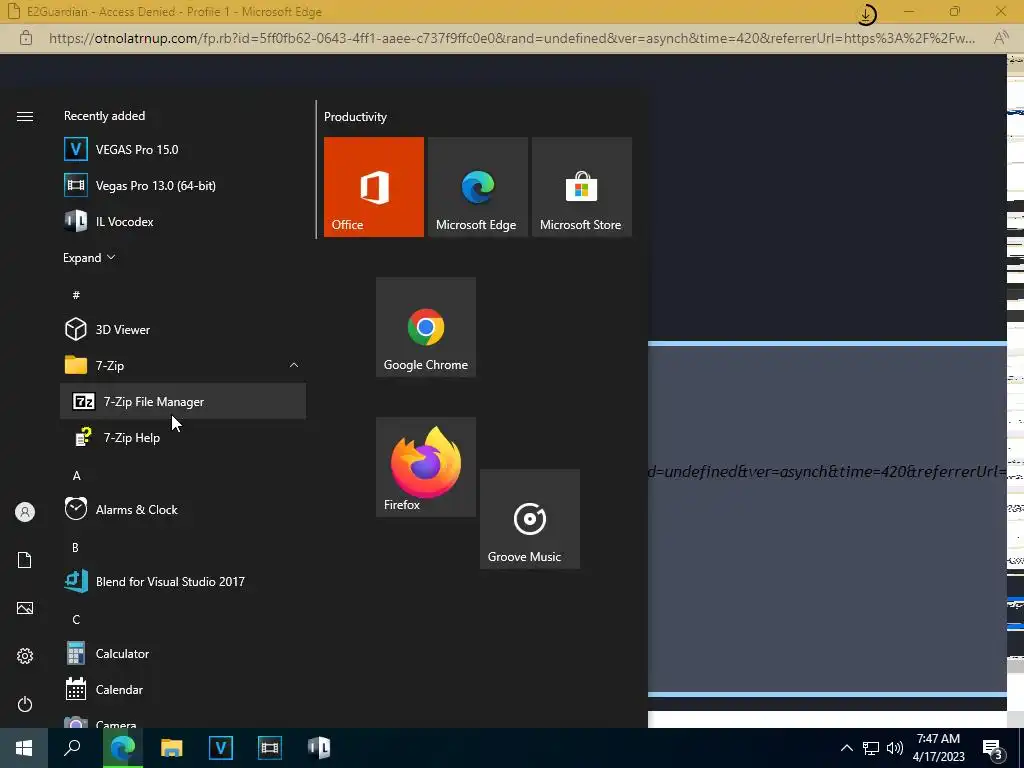Open VEGAS Pro 15 taskbar icon
The image size is (1024, 768).
221,748
